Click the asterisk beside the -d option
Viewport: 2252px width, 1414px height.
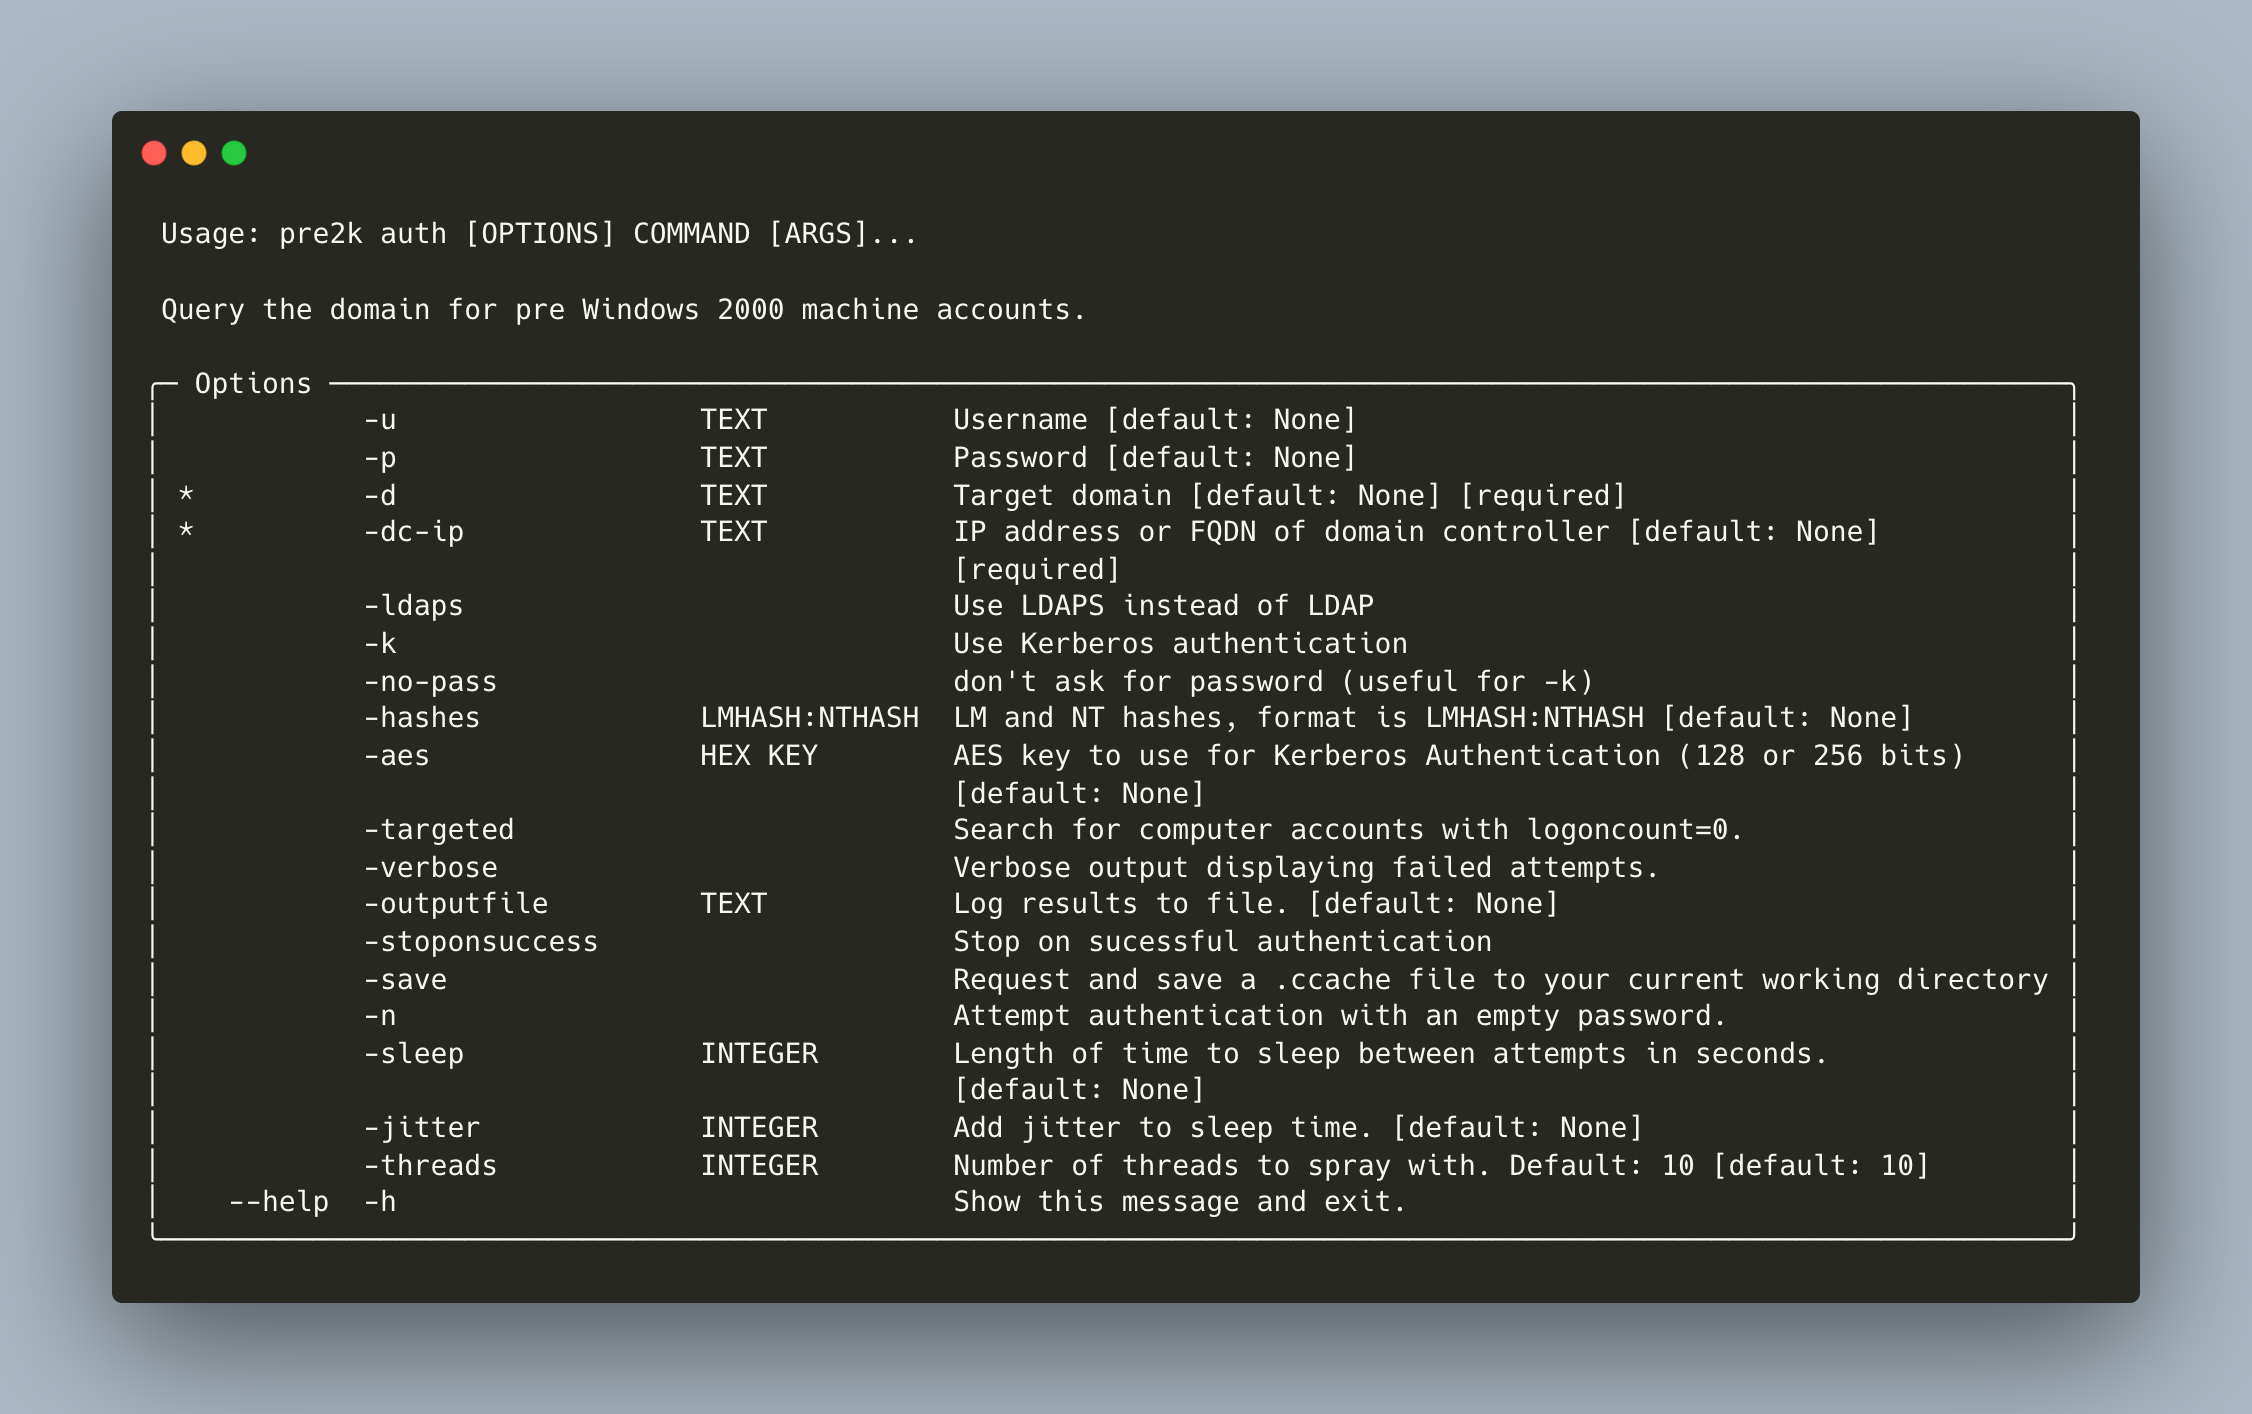point(186,494)
